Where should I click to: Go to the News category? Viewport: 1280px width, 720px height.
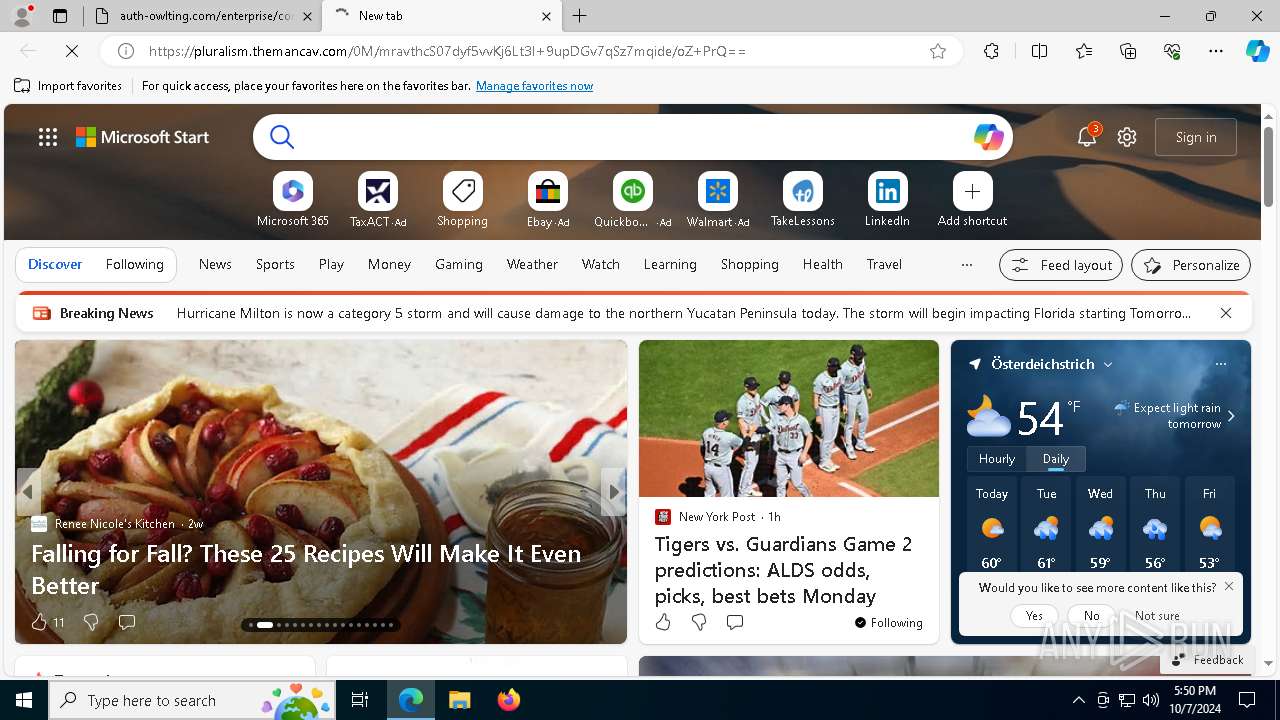coord(215,265)
